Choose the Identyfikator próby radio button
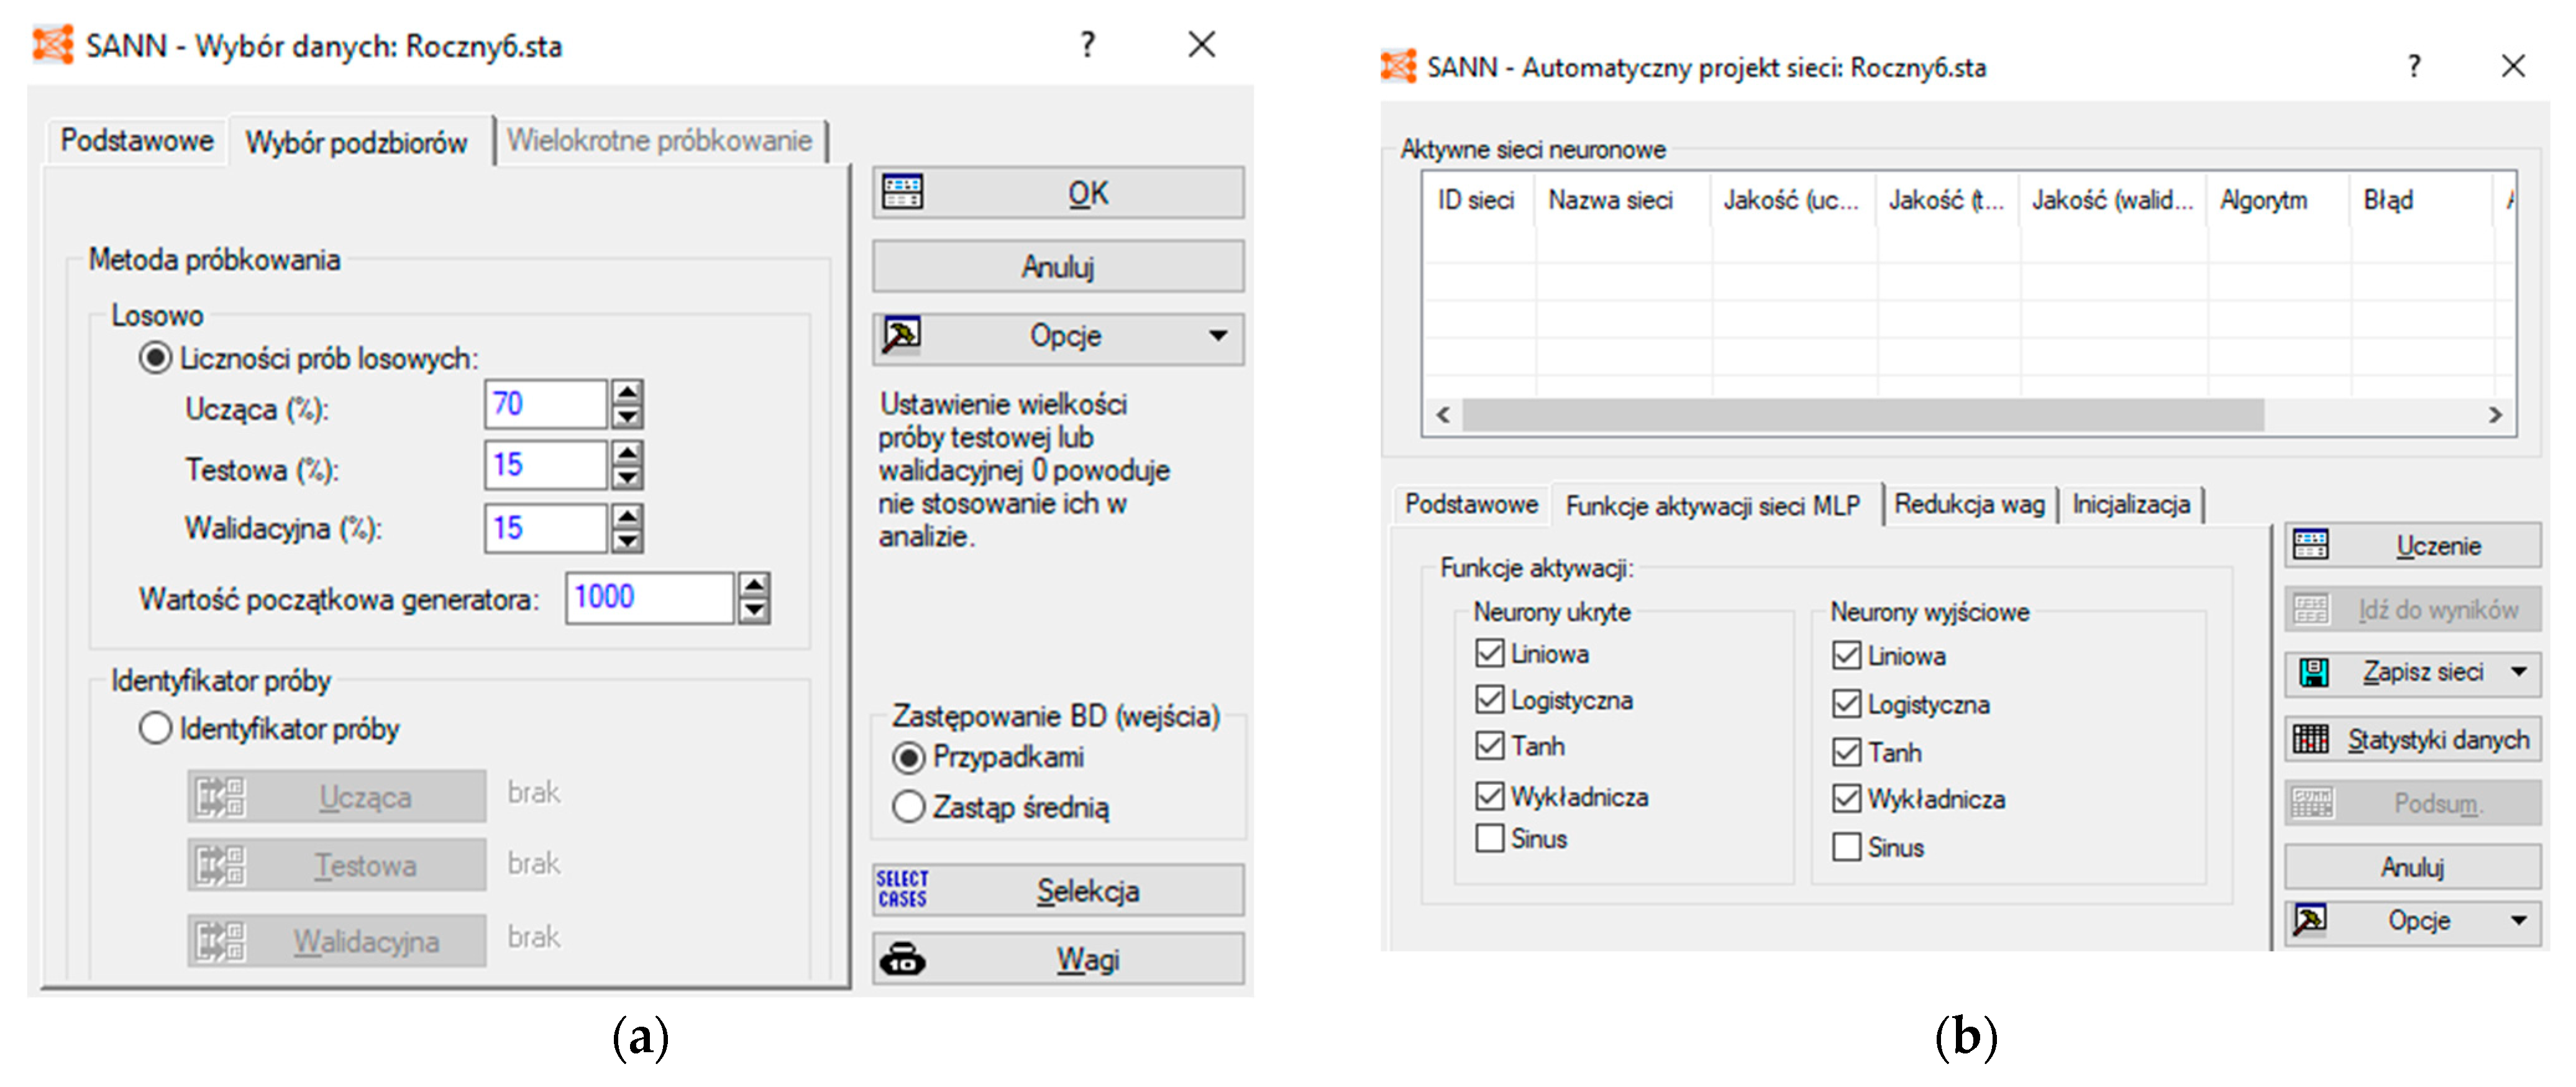This screenshot has height=1087, width=2576. tap(155, 728)
